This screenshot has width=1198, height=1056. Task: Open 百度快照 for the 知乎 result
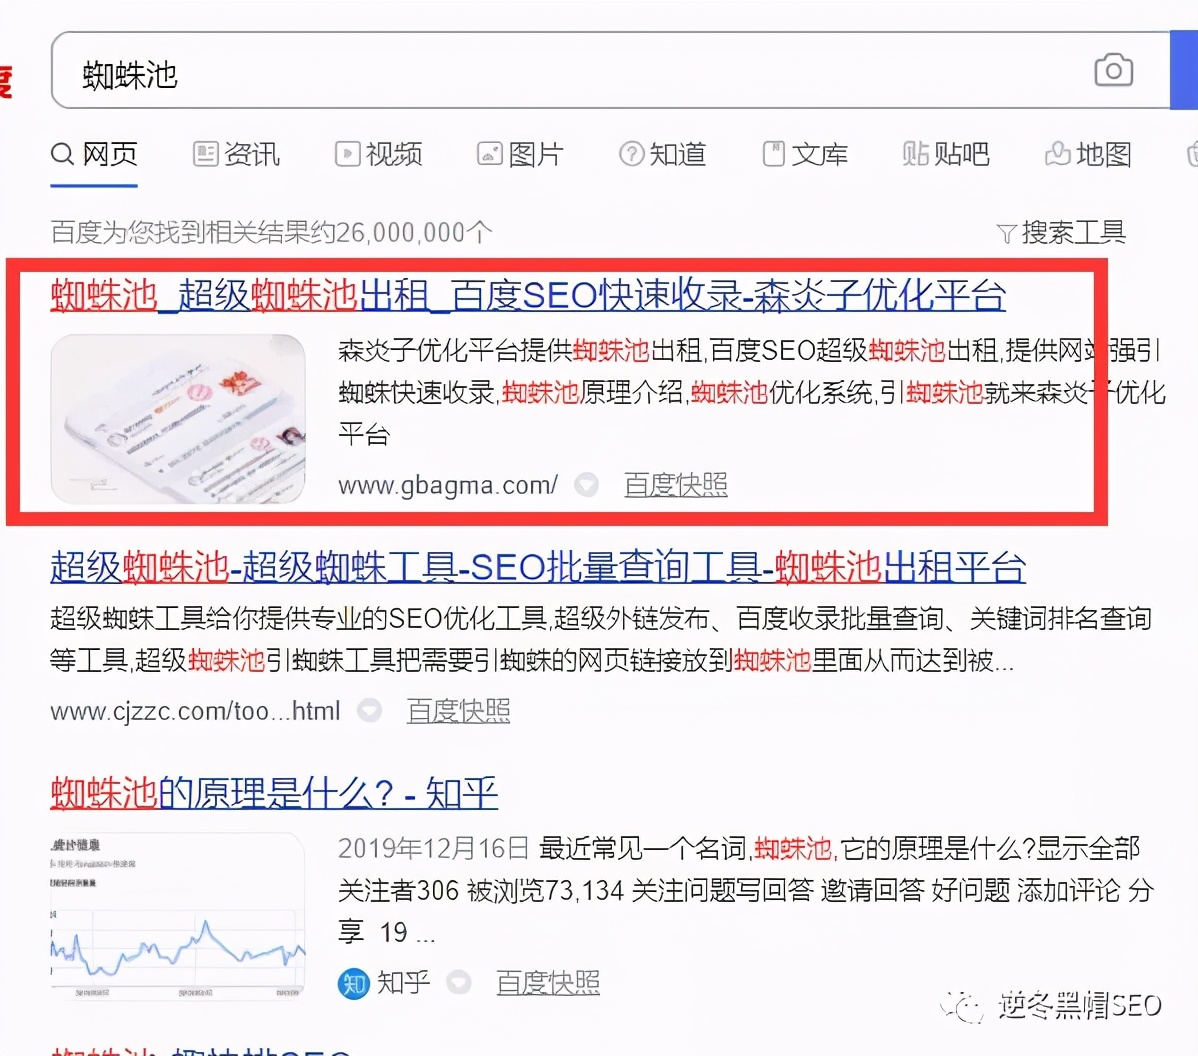tap(548, 983)
